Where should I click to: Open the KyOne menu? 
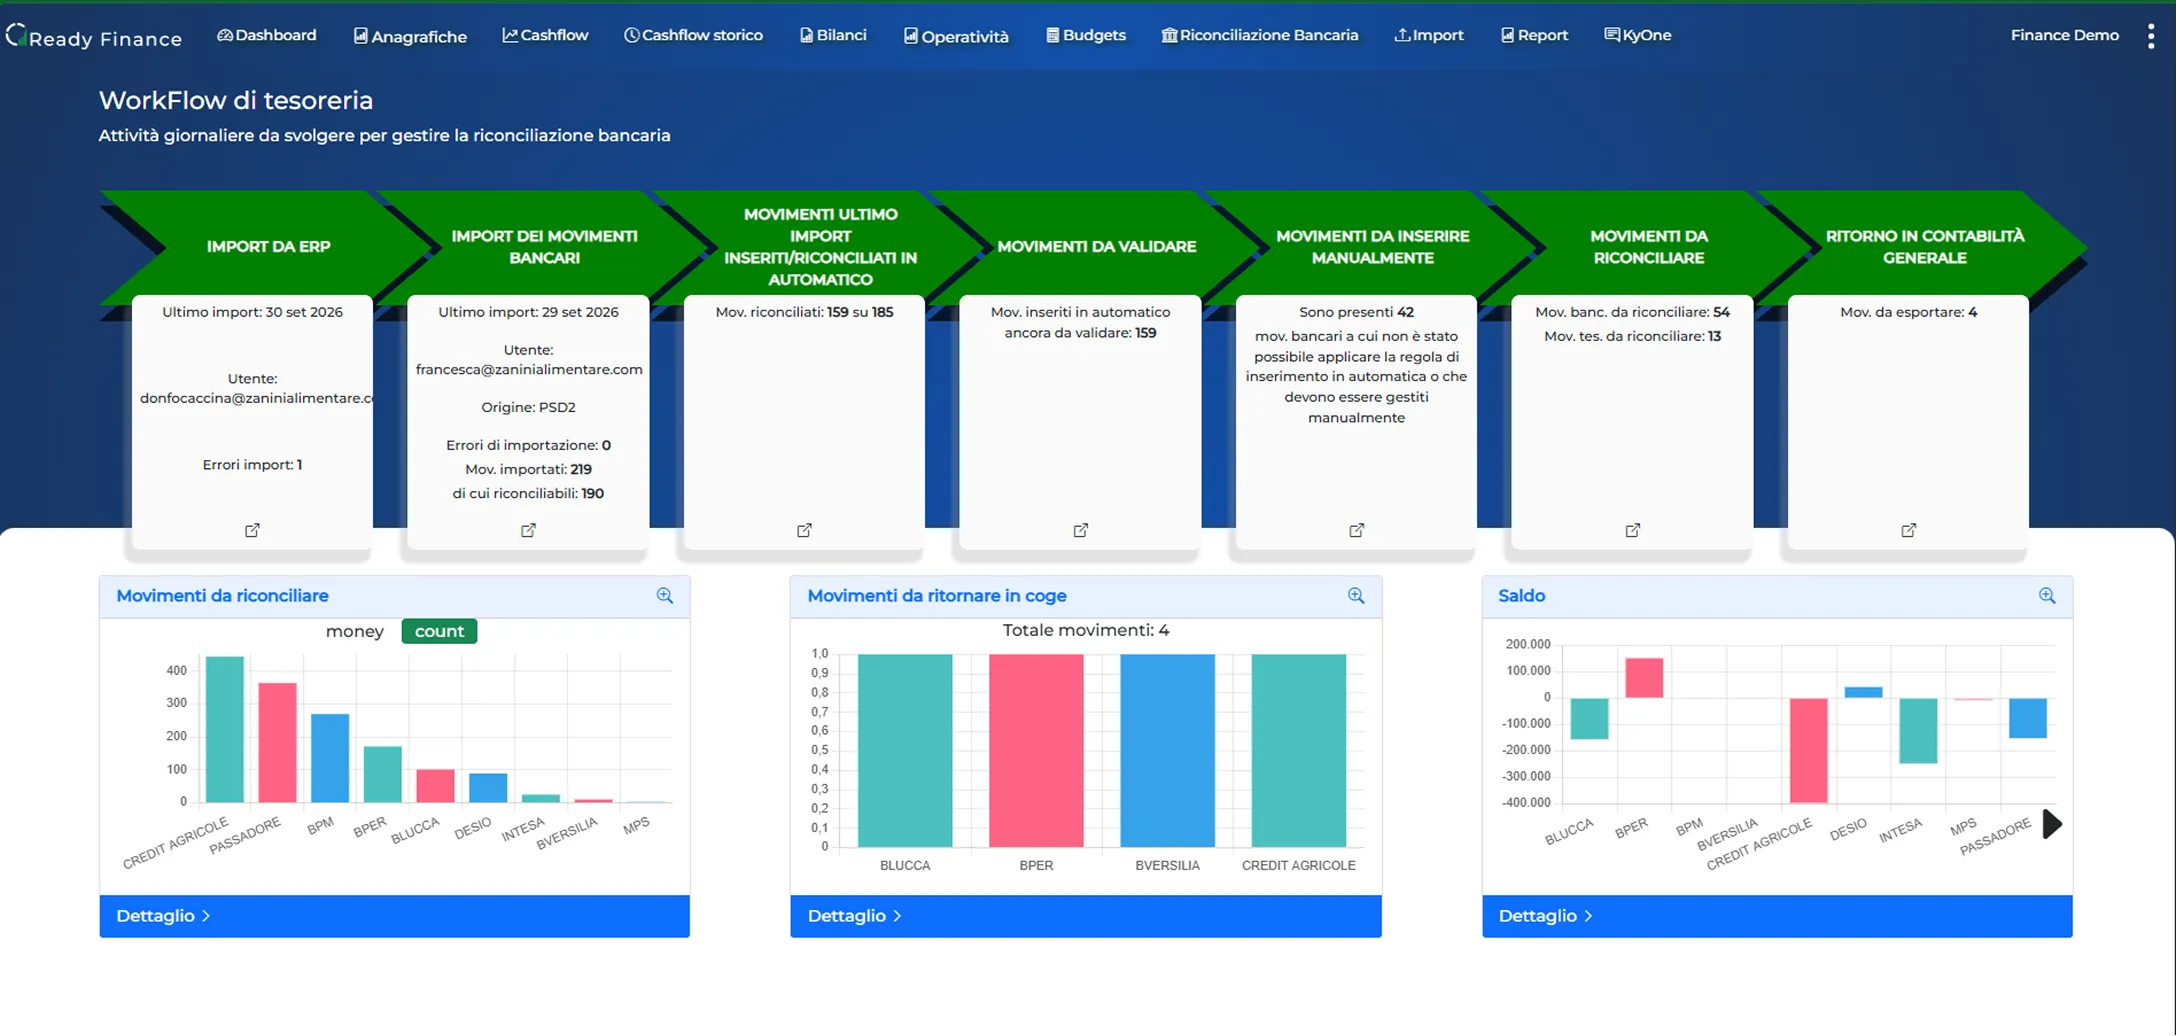[1638, 35]
